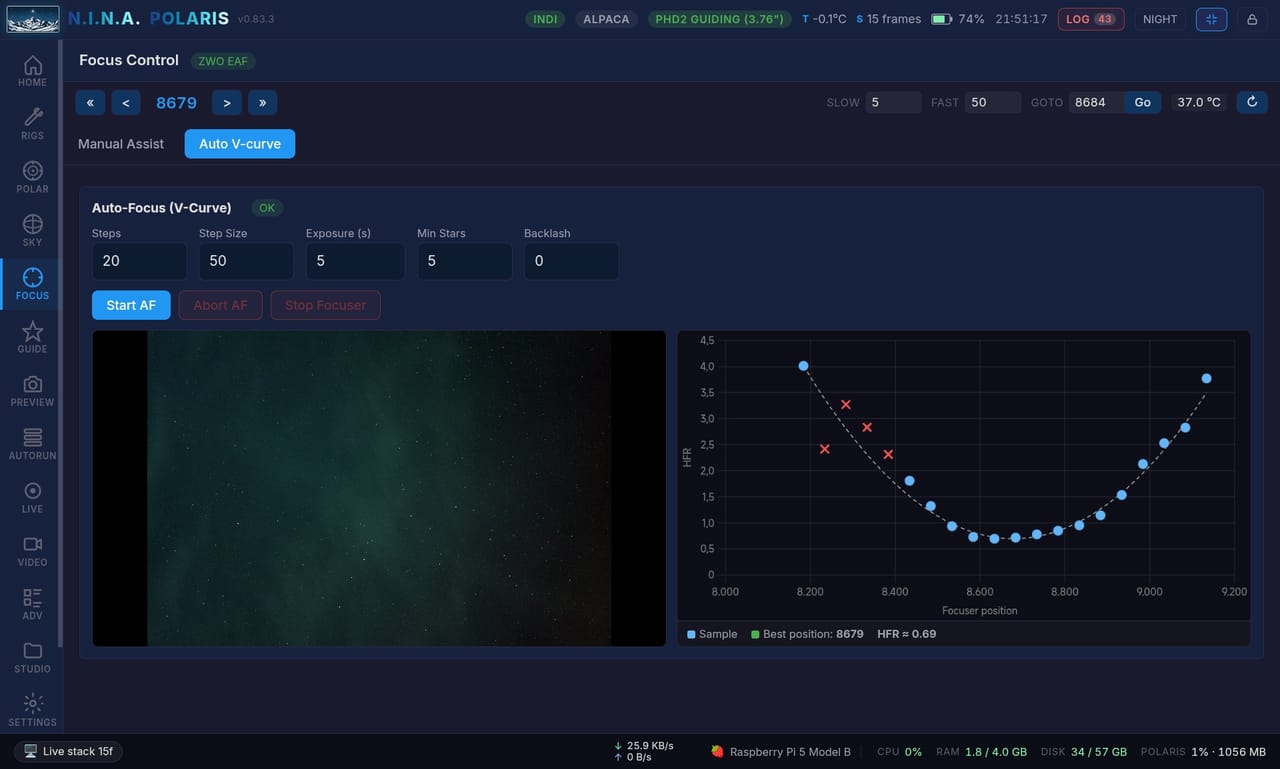
Task: Click the Start AF button
Action: pyautogui.click(x=131, y=305)
